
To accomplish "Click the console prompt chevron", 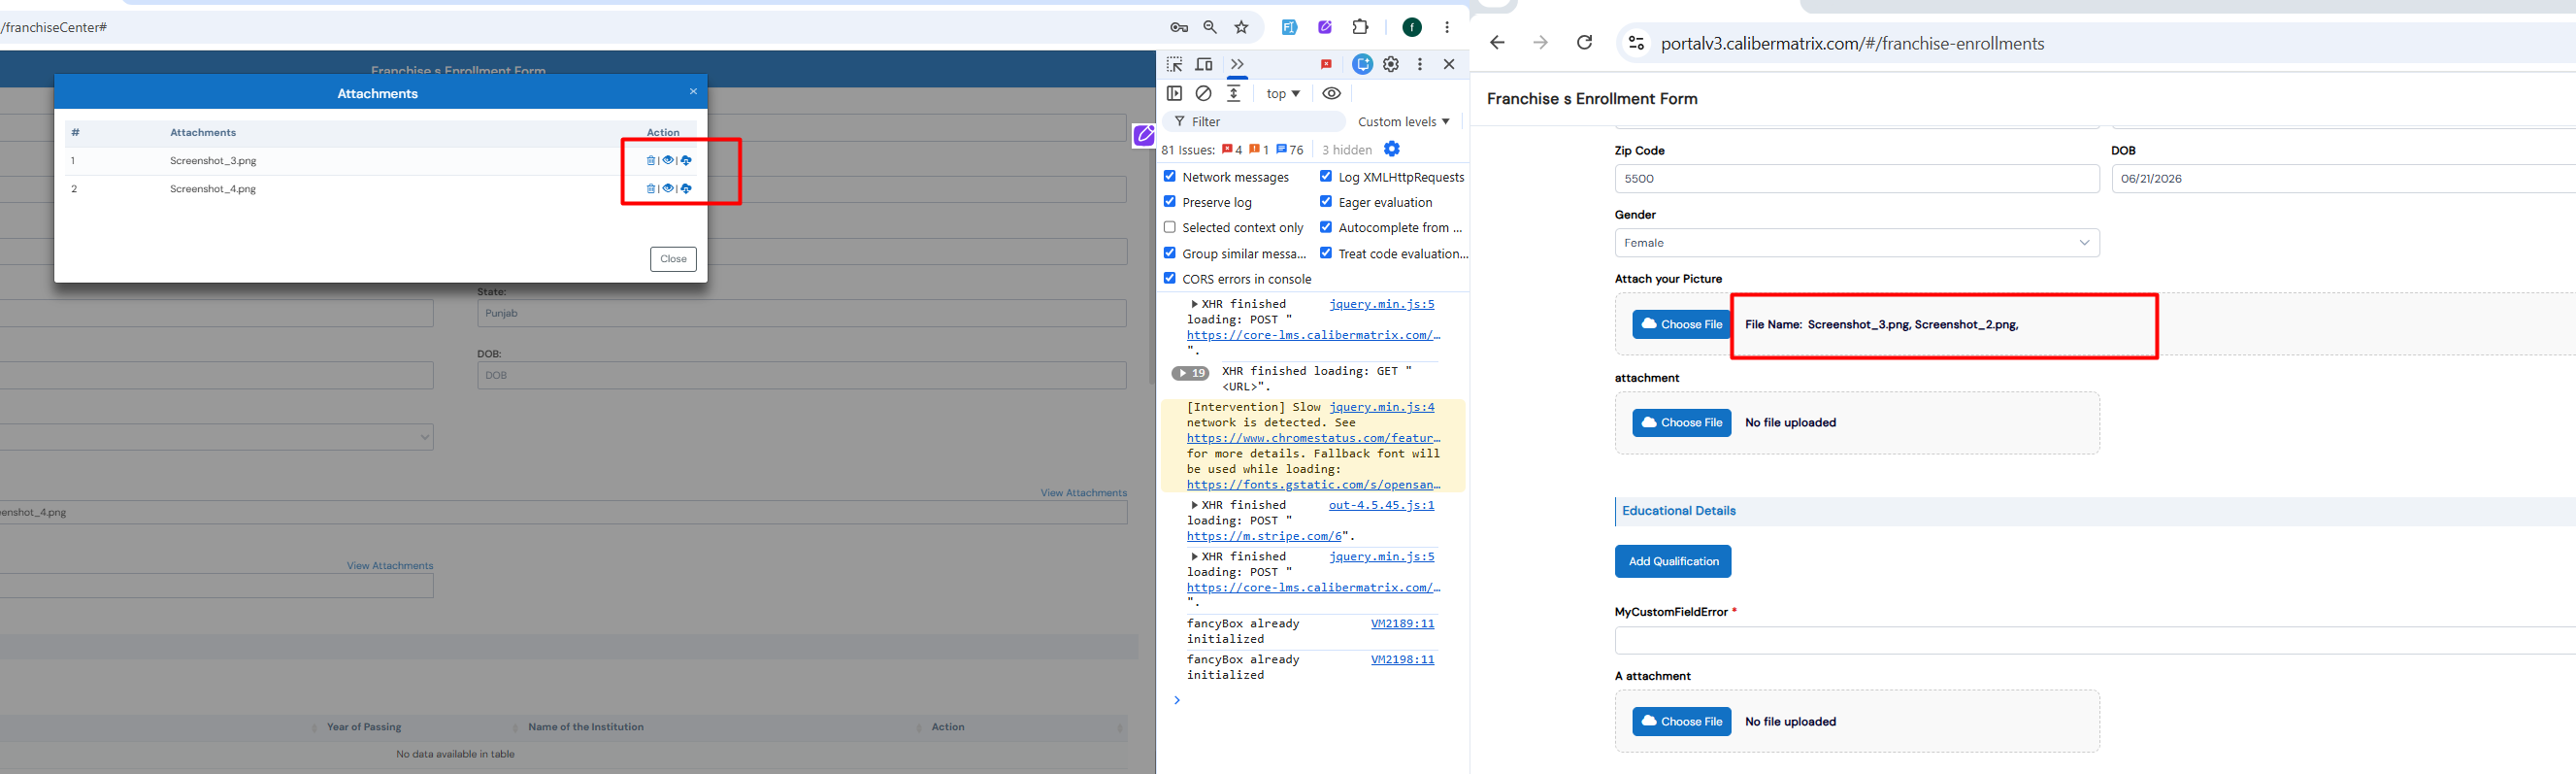I will (x=1177, y=700).
